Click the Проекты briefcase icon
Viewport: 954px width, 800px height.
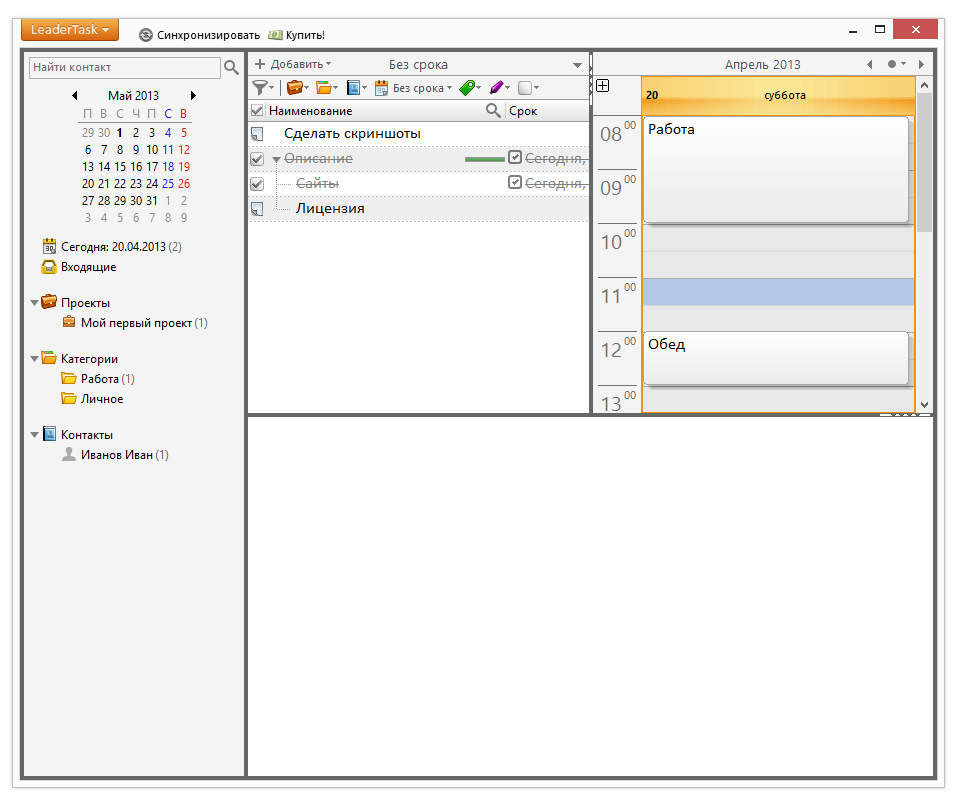coord(49,302)
